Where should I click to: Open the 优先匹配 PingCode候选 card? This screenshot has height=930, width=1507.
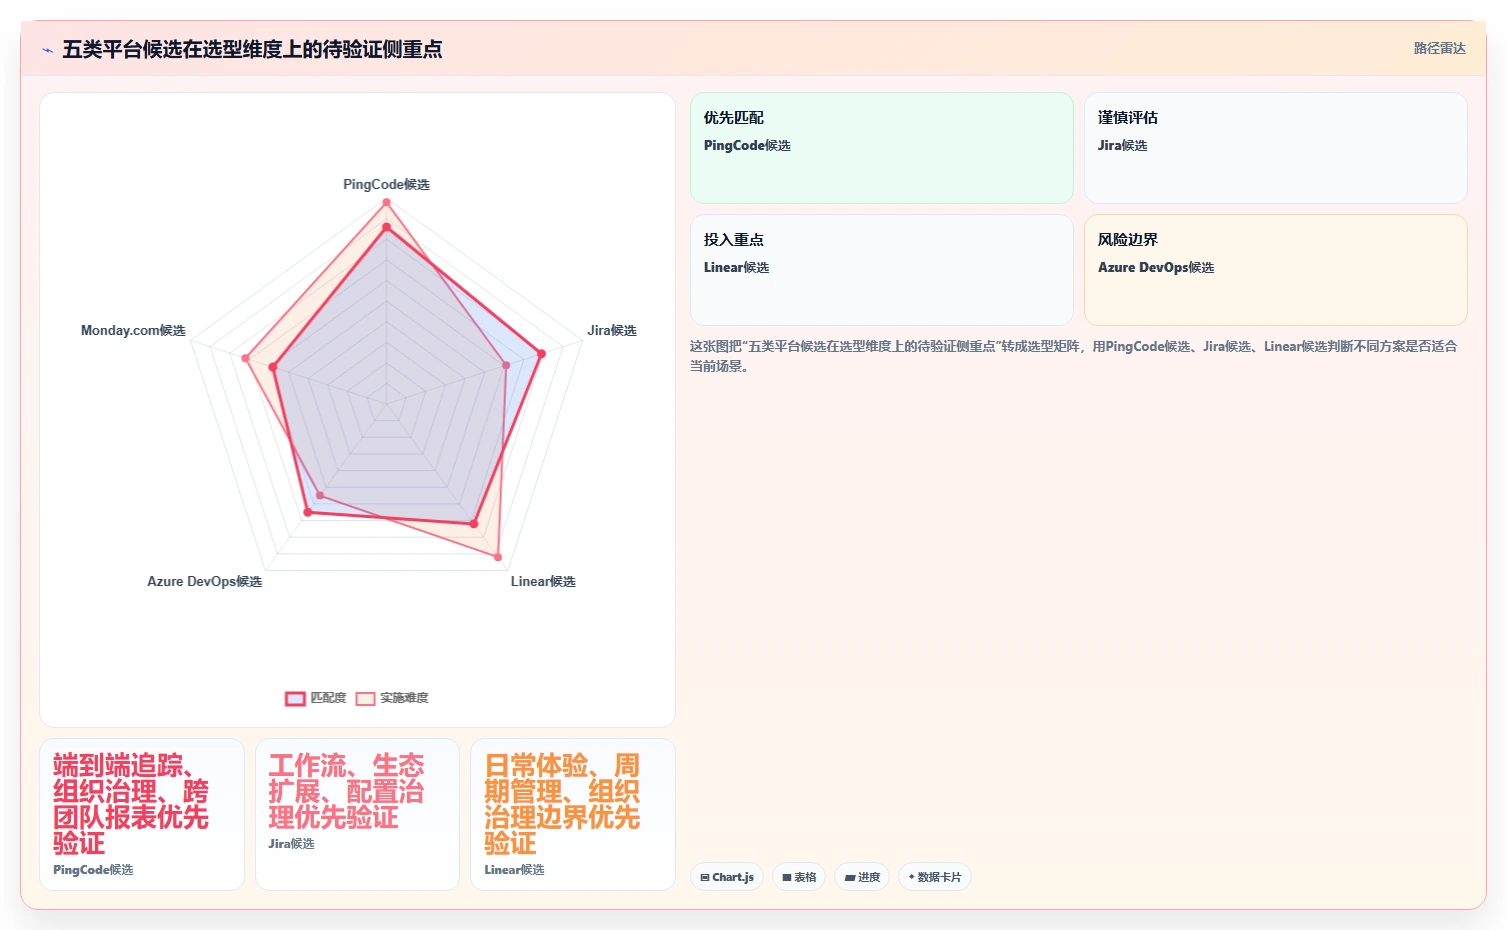(x=882, y=148)
